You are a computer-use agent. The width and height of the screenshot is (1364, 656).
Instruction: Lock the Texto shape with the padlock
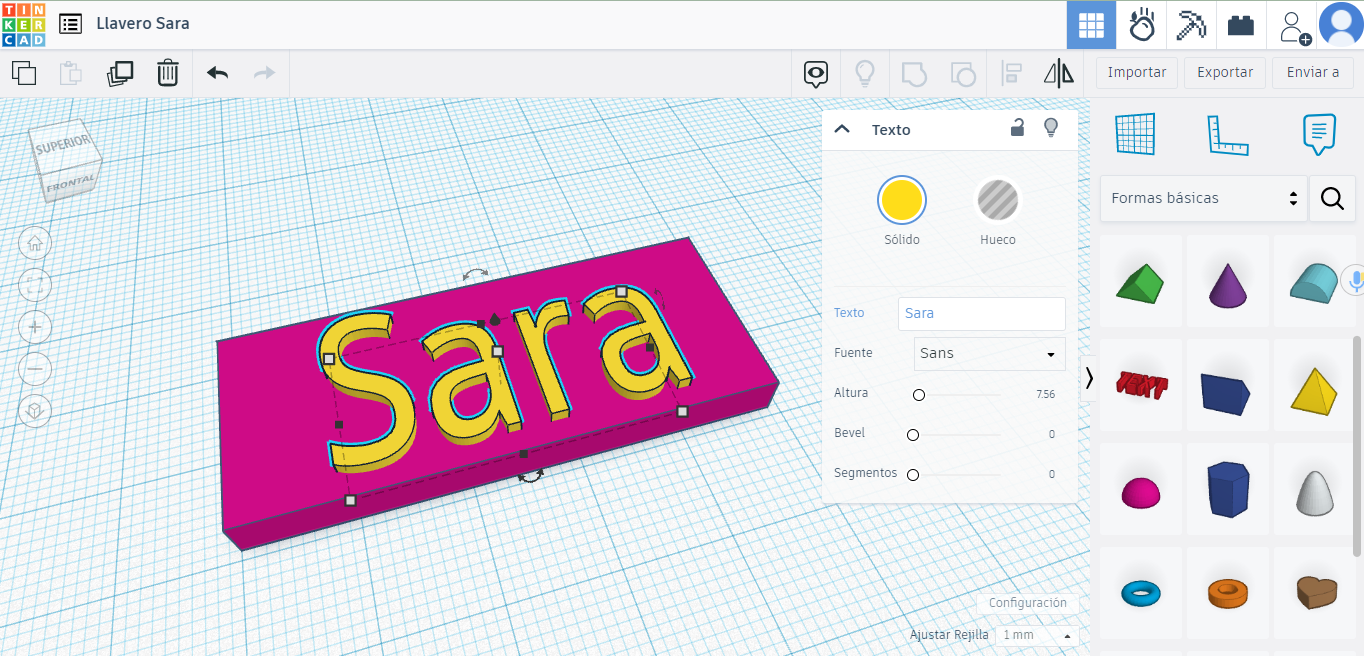click(x=1017, y=129)
